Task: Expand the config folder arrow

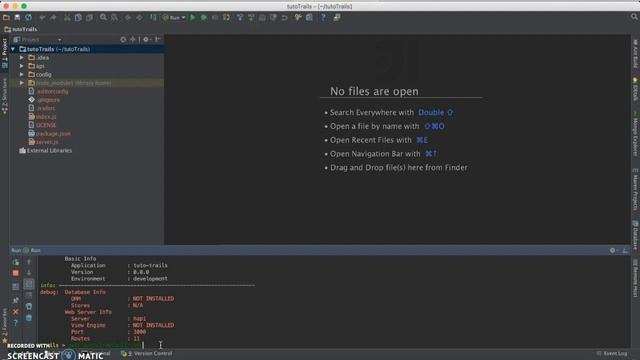Action: click(22, 75)
